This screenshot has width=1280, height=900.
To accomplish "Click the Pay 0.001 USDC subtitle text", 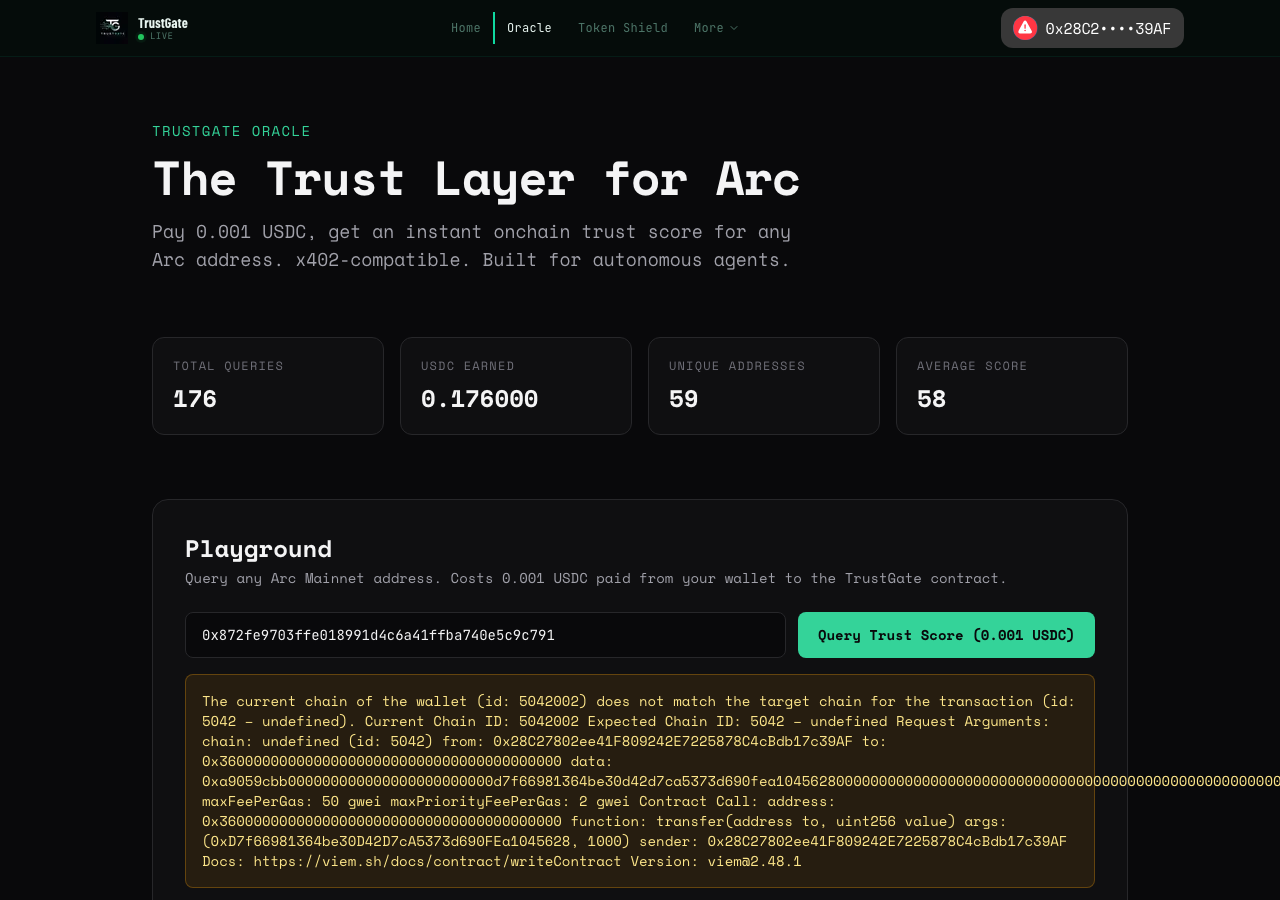I will (472, 246).
